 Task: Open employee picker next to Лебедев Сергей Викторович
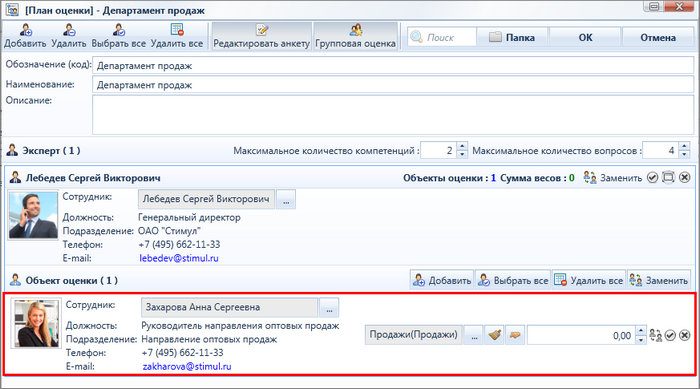point(286,199)
